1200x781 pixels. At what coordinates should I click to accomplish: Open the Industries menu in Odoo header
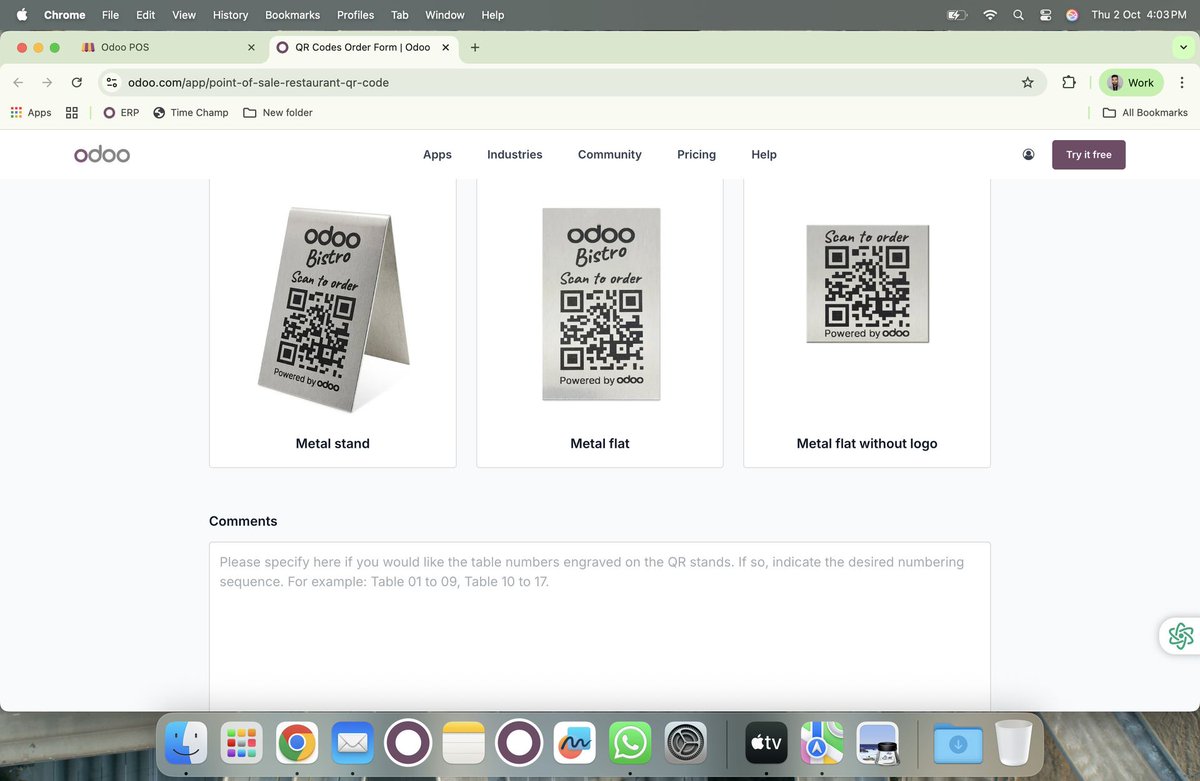click(515, 155)
